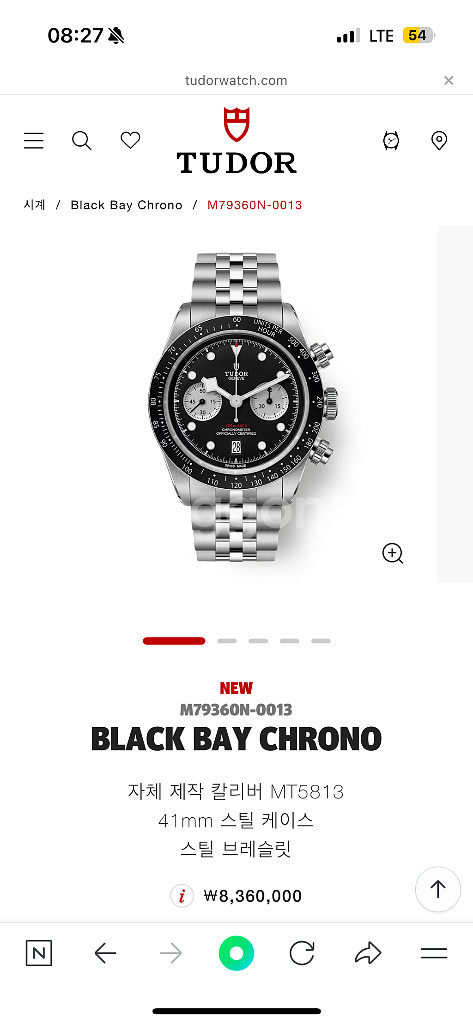Go back with the browser back arrow
The height and width of the screenshot is (1024, 473).
click(x=105, y=954)
